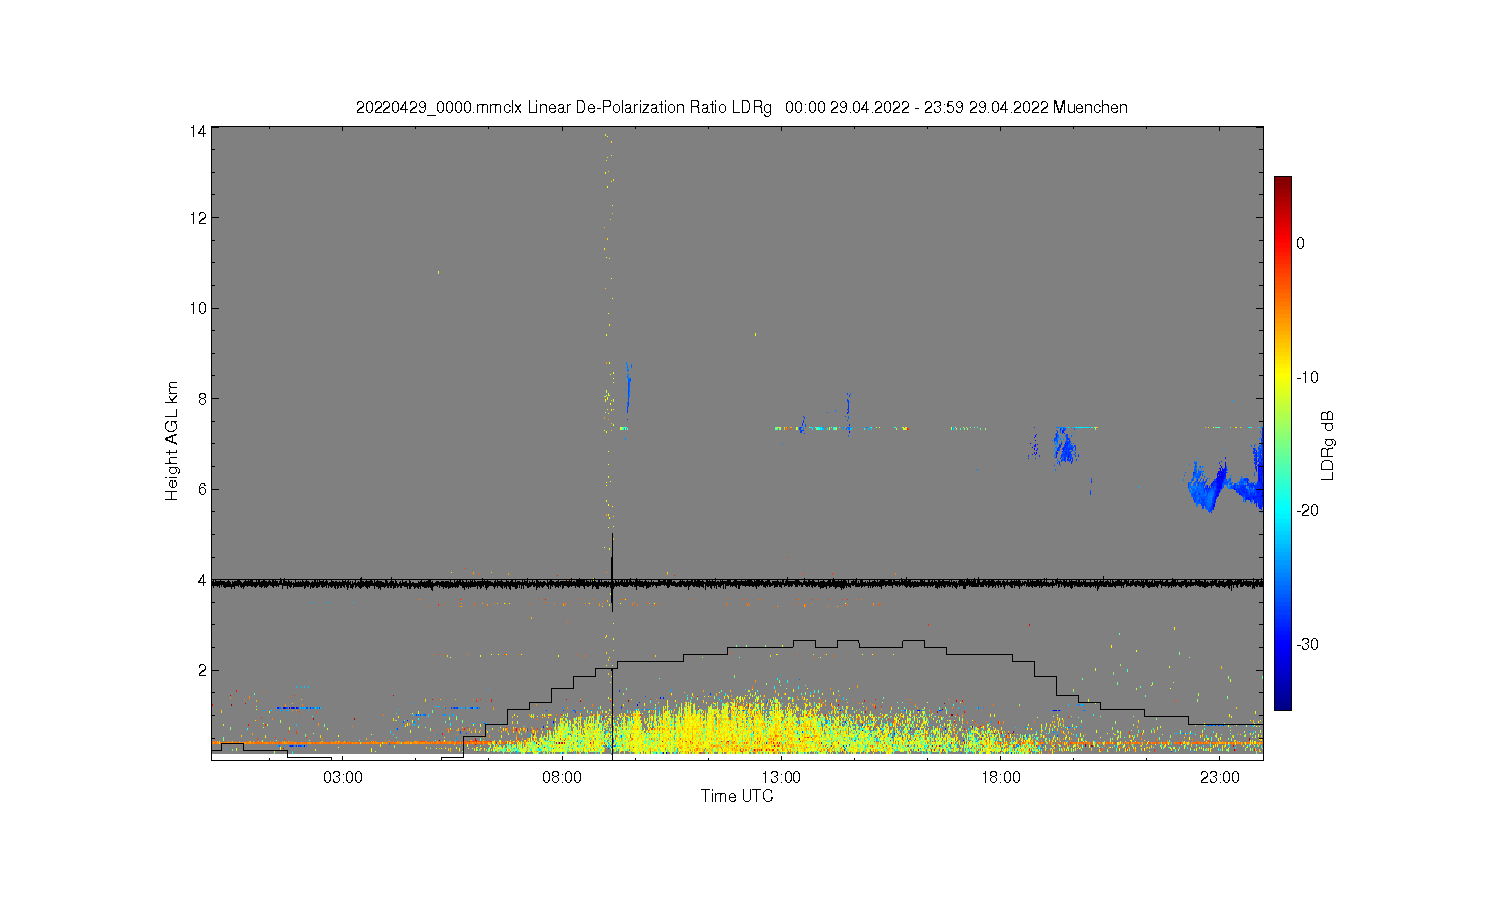
Task: Click the 18:00 time tick label
Action: 1001,777
